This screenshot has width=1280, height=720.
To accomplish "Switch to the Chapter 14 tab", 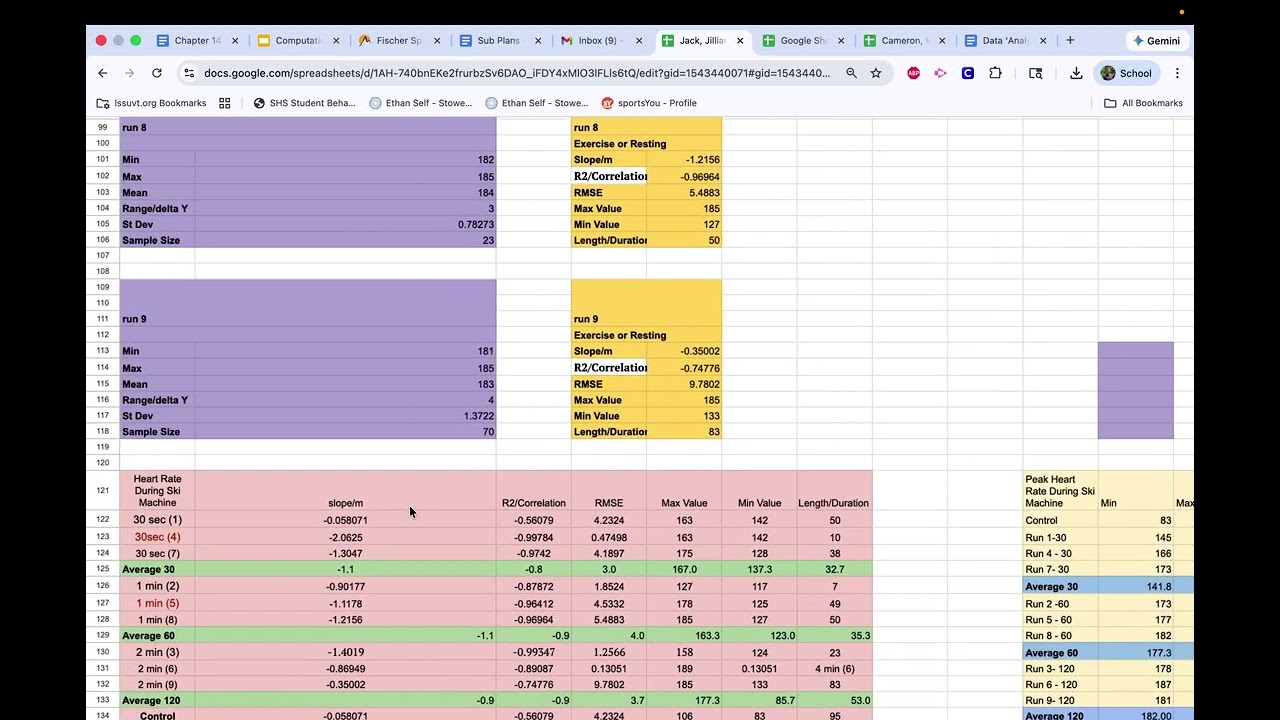I will [196, 41].
